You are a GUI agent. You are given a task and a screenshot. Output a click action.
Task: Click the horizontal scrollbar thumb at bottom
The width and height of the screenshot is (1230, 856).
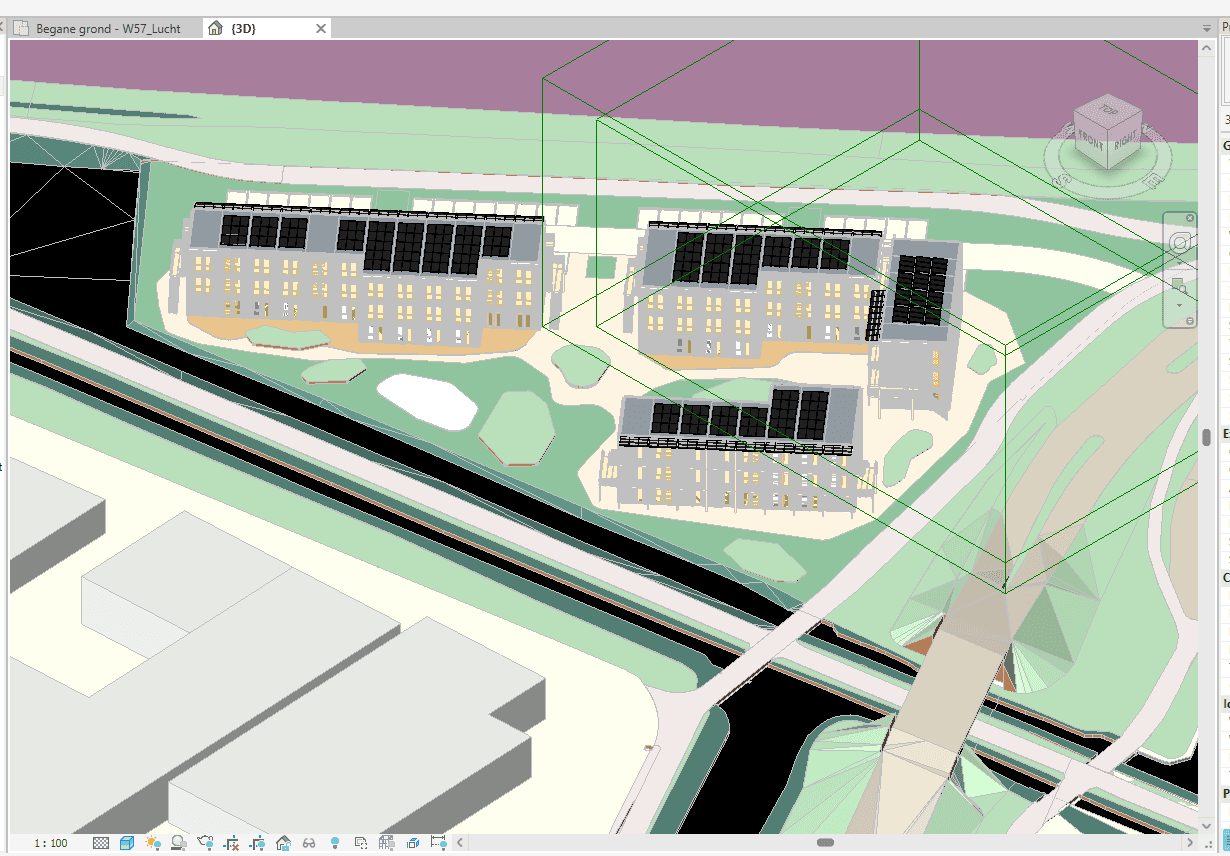[x=825, y=843]
